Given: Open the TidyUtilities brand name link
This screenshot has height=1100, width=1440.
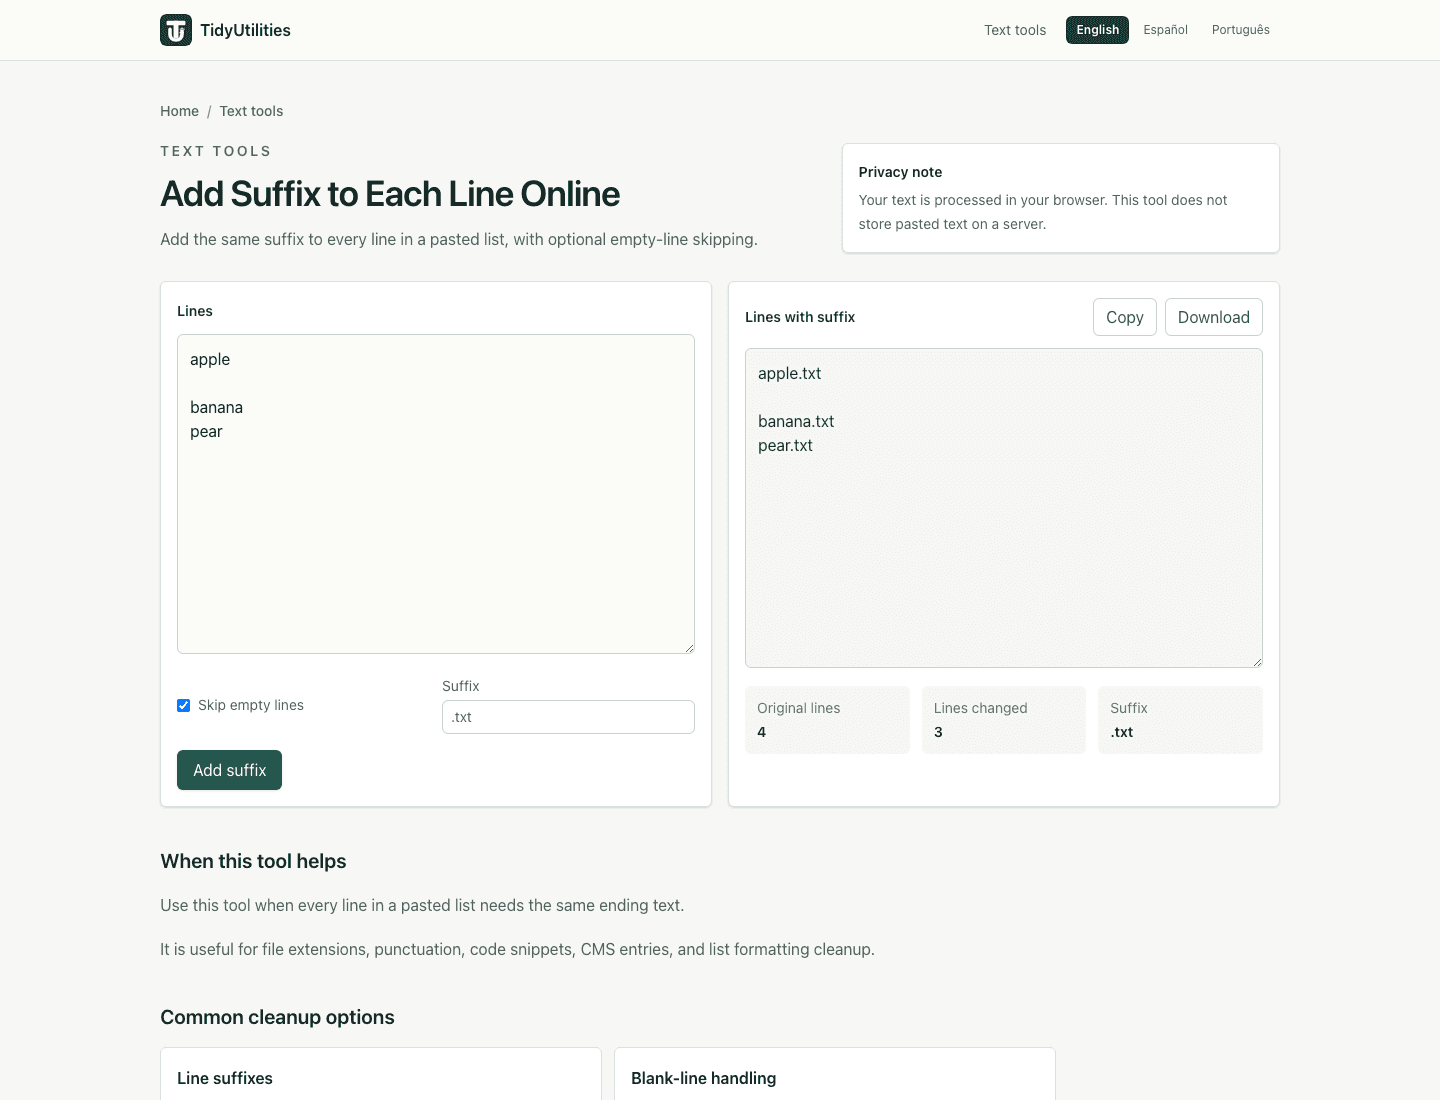Looking at the screenshot, I should pyautogui.click(x=245, y=30).
